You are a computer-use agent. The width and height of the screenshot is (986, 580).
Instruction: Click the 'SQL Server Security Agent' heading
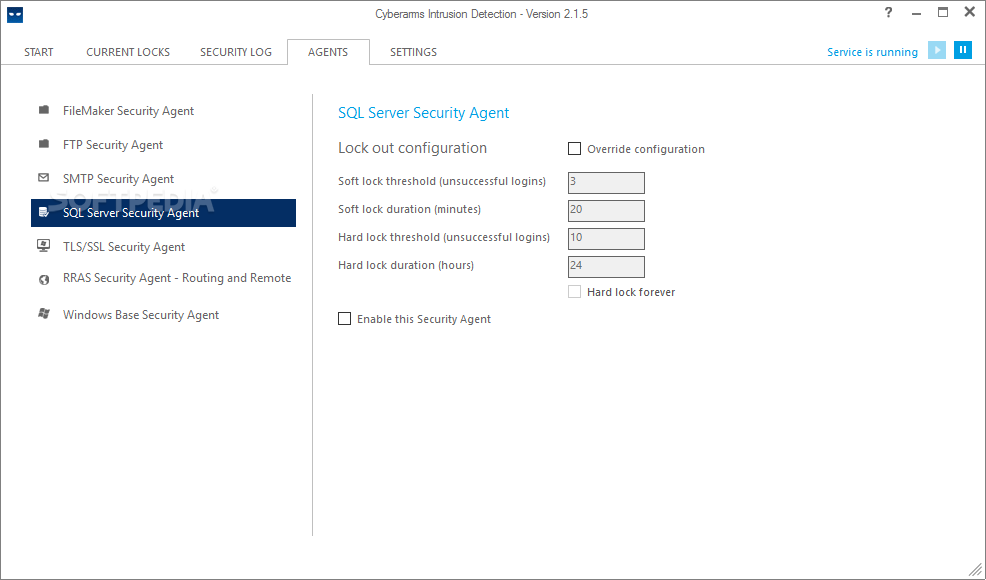click(423, 113)
